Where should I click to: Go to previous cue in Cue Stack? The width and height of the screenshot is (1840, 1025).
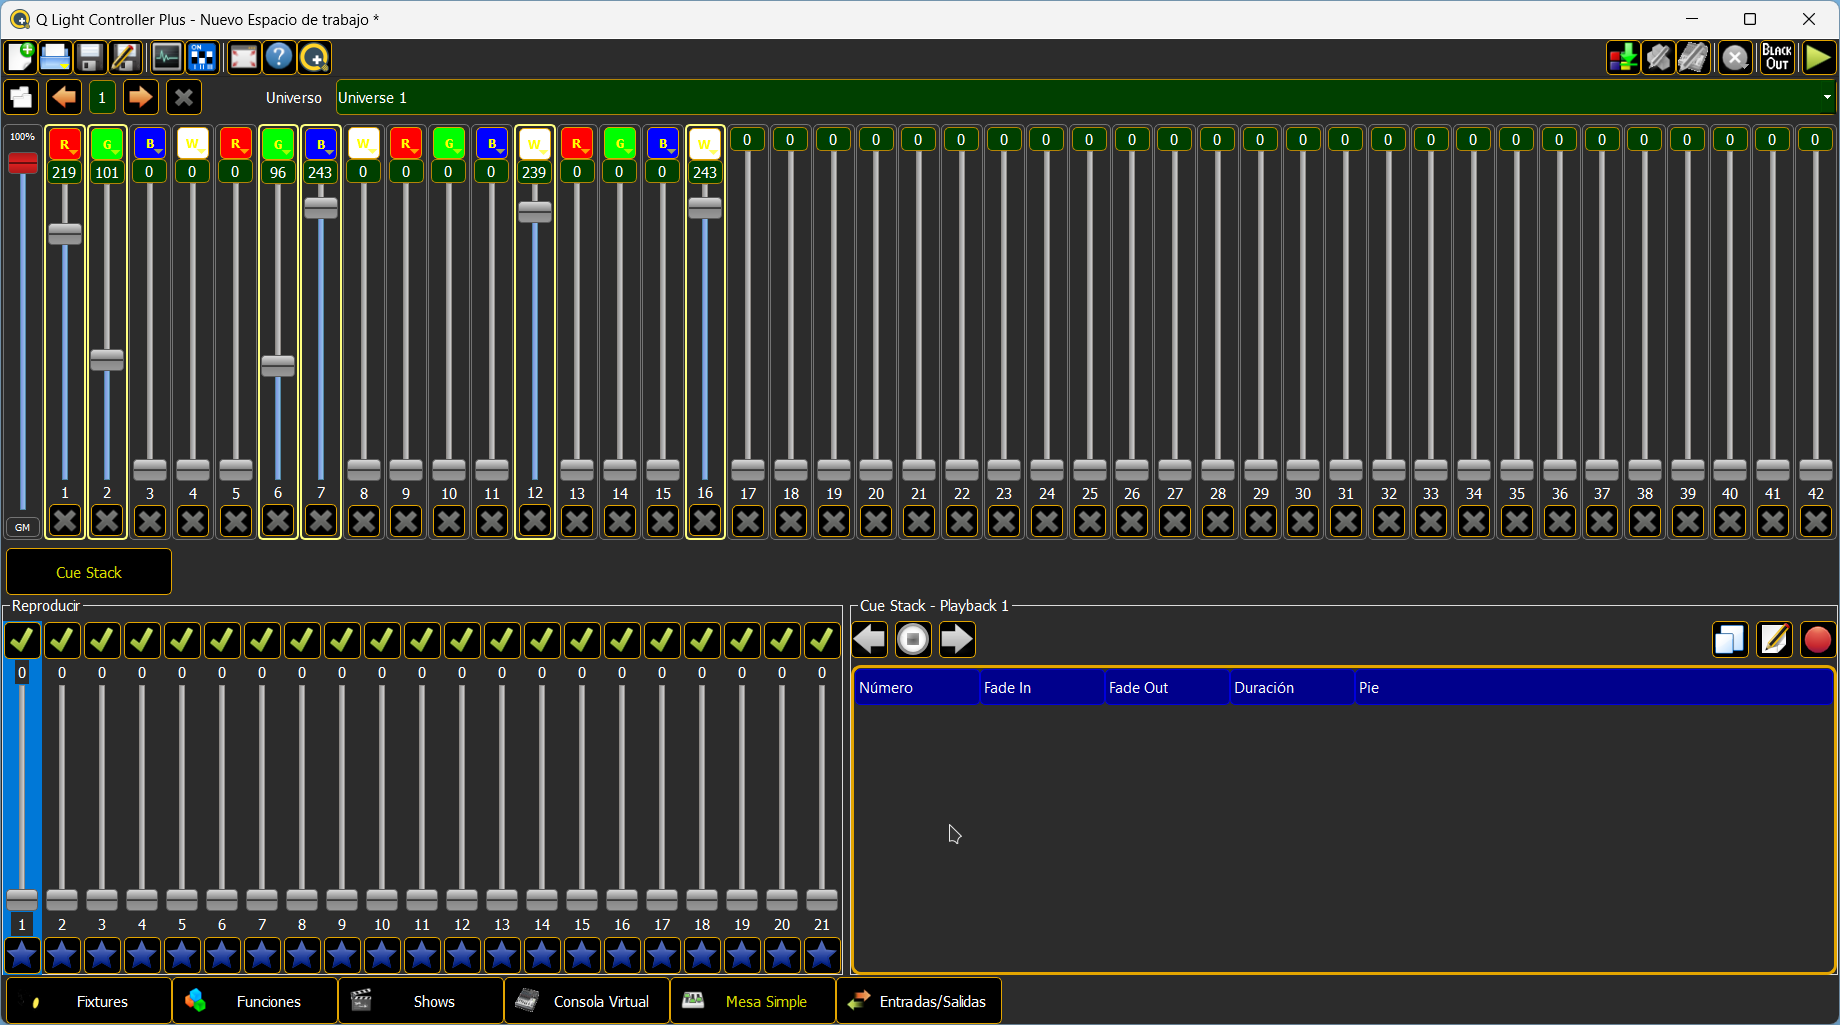click(870, 639)
